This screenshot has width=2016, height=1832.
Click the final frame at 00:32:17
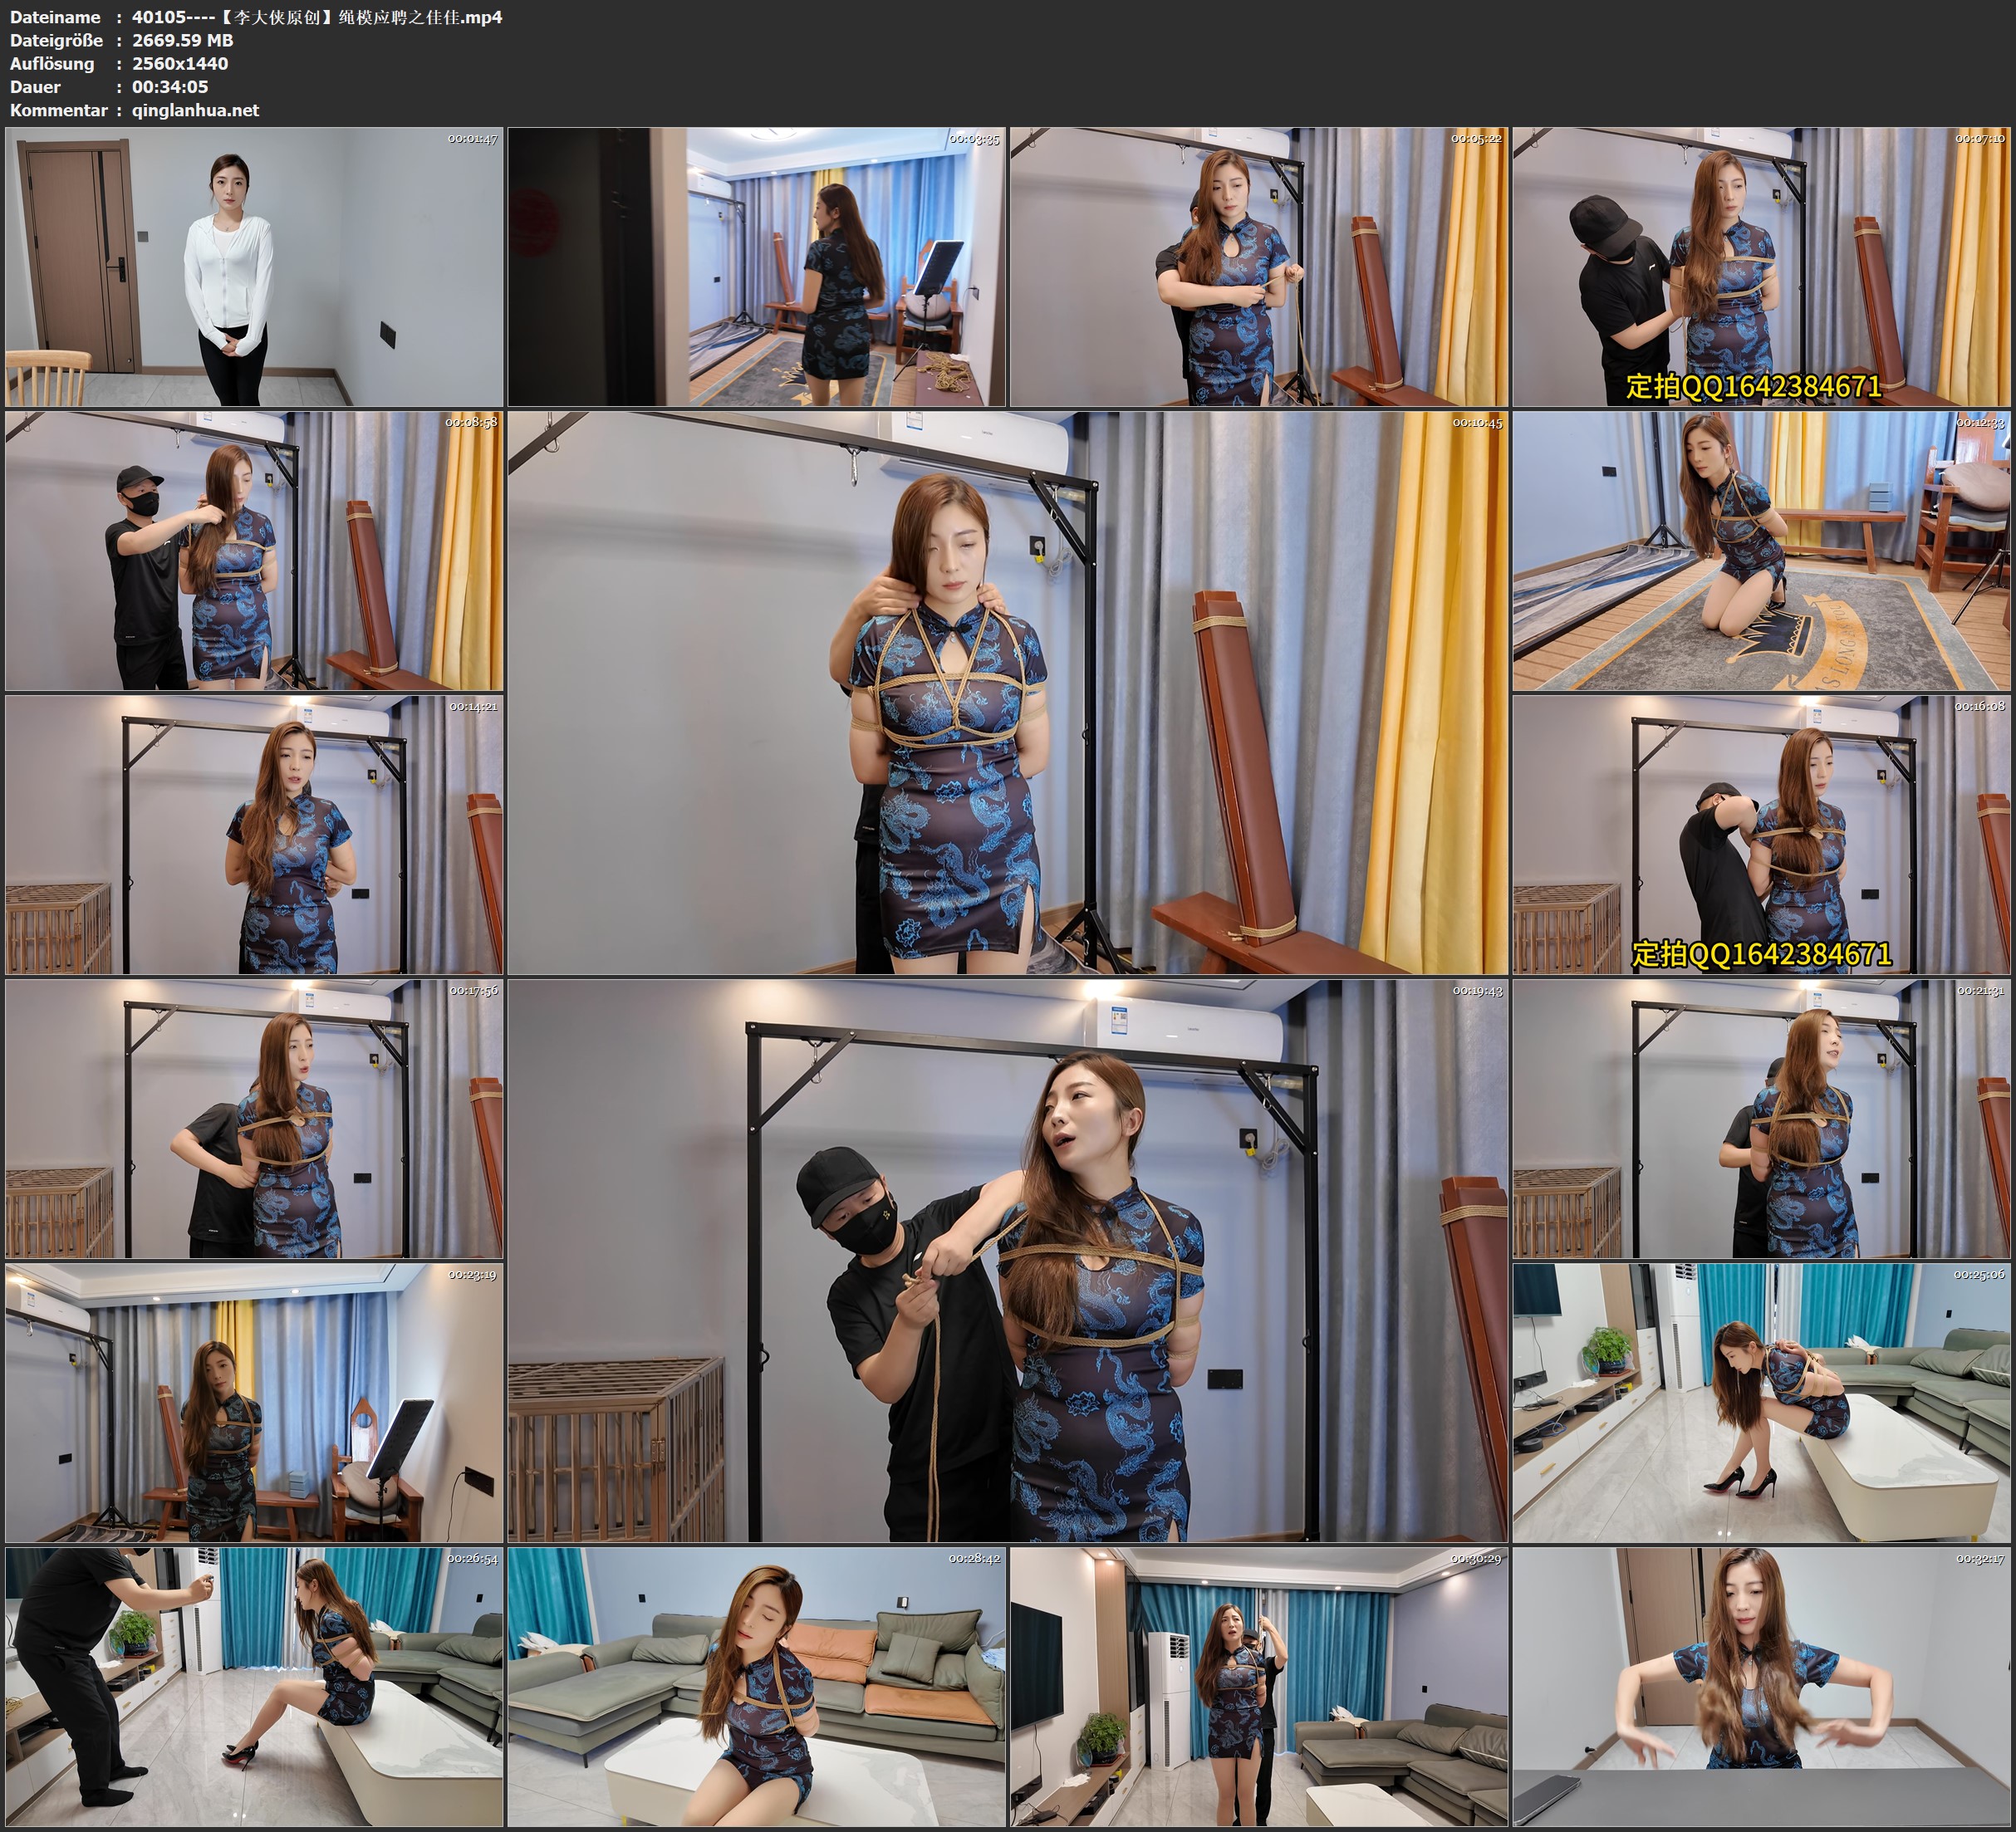pyautogui.click(x=1761, y=1687)
